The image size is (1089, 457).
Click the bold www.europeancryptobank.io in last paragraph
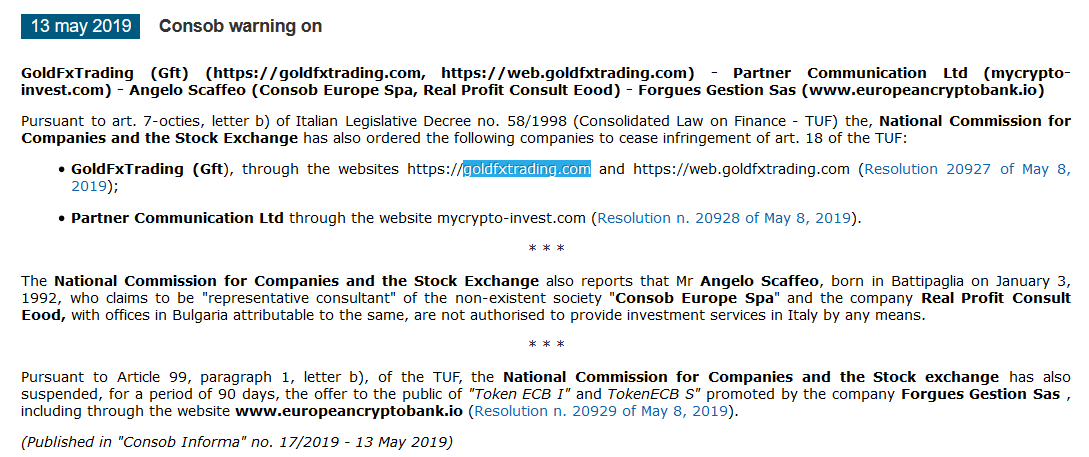click(349, 411)
